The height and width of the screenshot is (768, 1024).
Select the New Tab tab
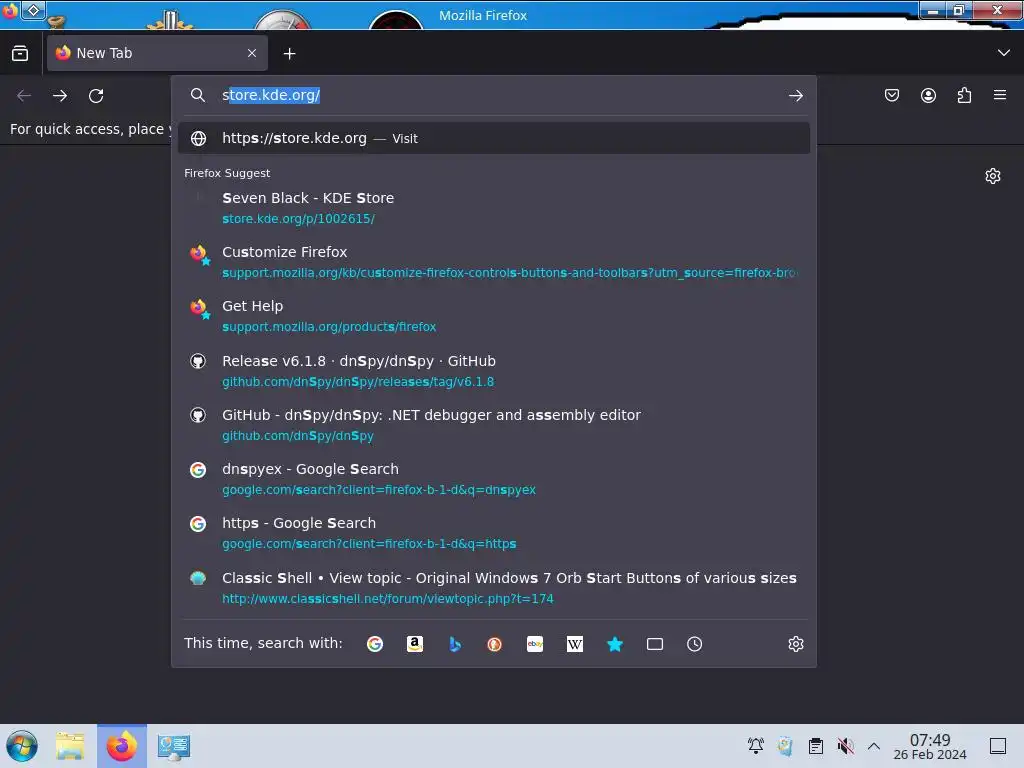(x=157, y=53)
